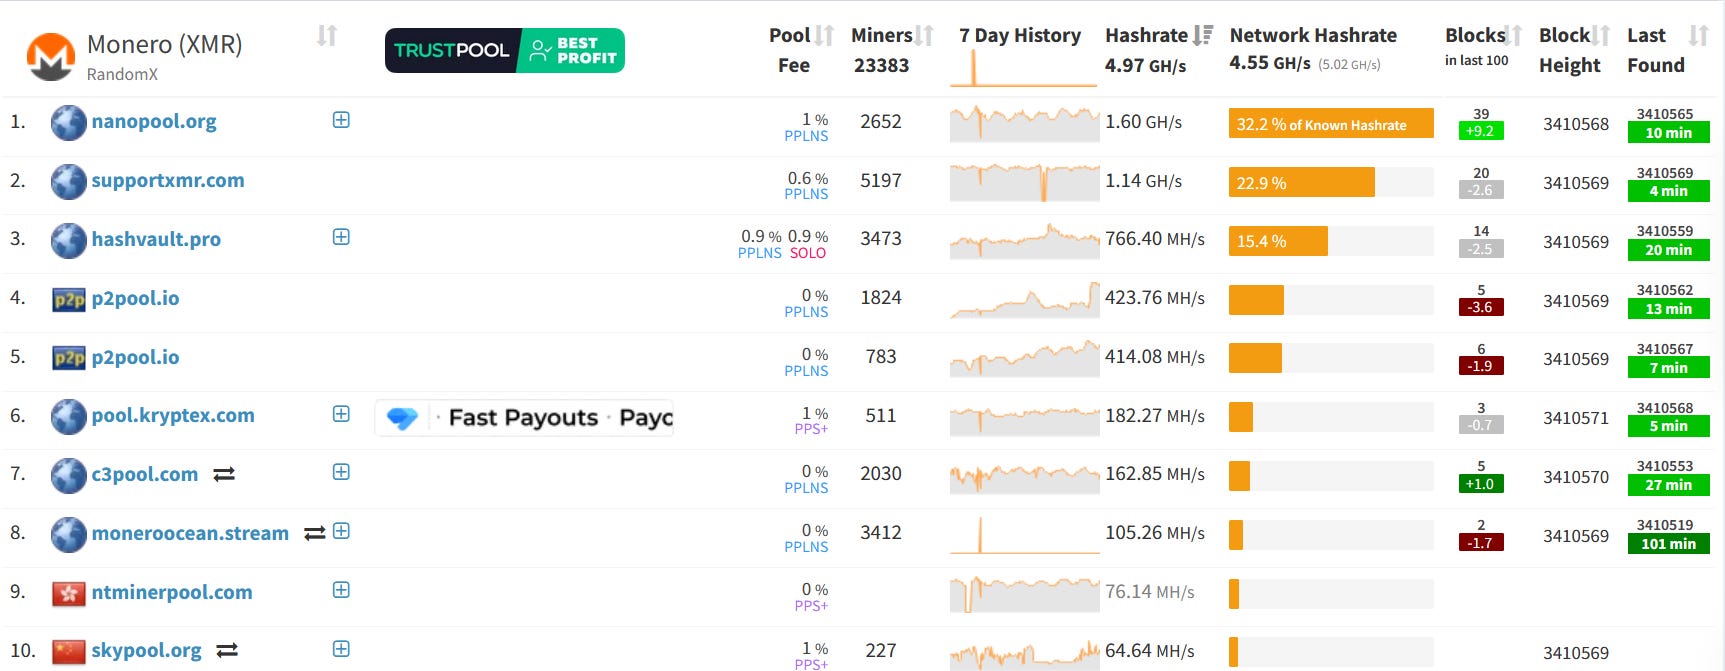Click the Fast Payouts Kryptex ad banner

(x=524, y=418)
